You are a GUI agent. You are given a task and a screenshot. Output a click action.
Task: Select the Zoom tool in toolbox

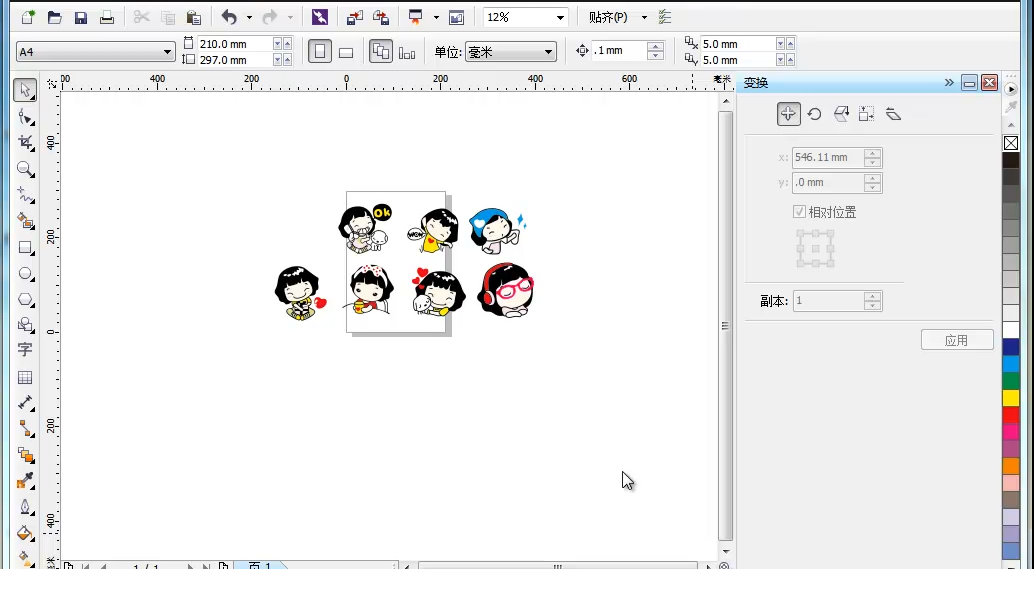coord(25,169)
